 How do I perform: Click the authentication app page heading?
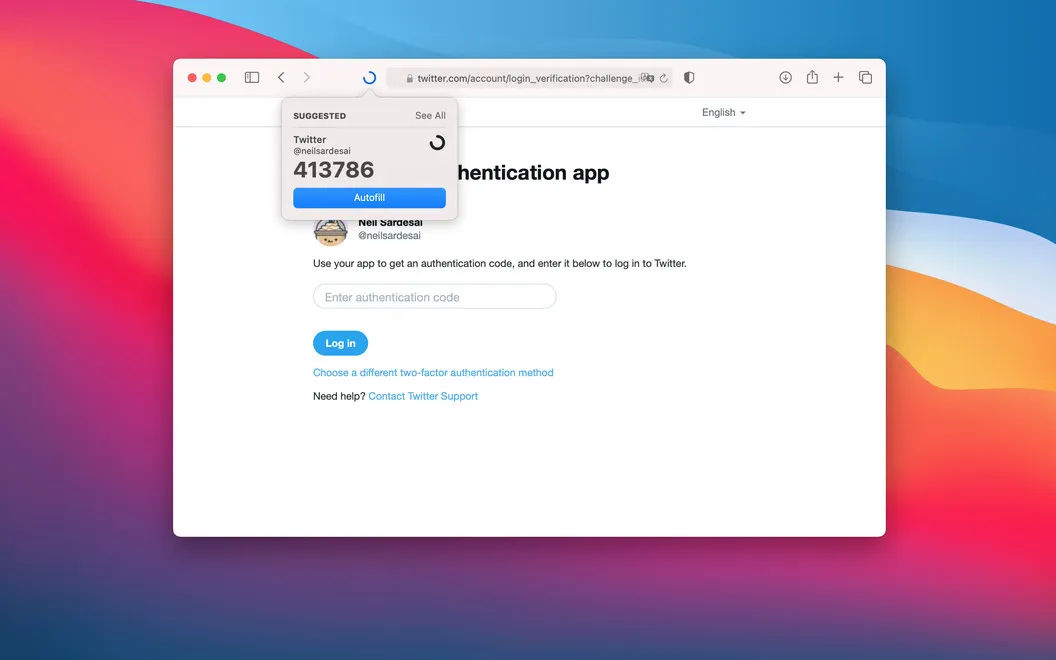pyautogui.click(x=533, y=172)
